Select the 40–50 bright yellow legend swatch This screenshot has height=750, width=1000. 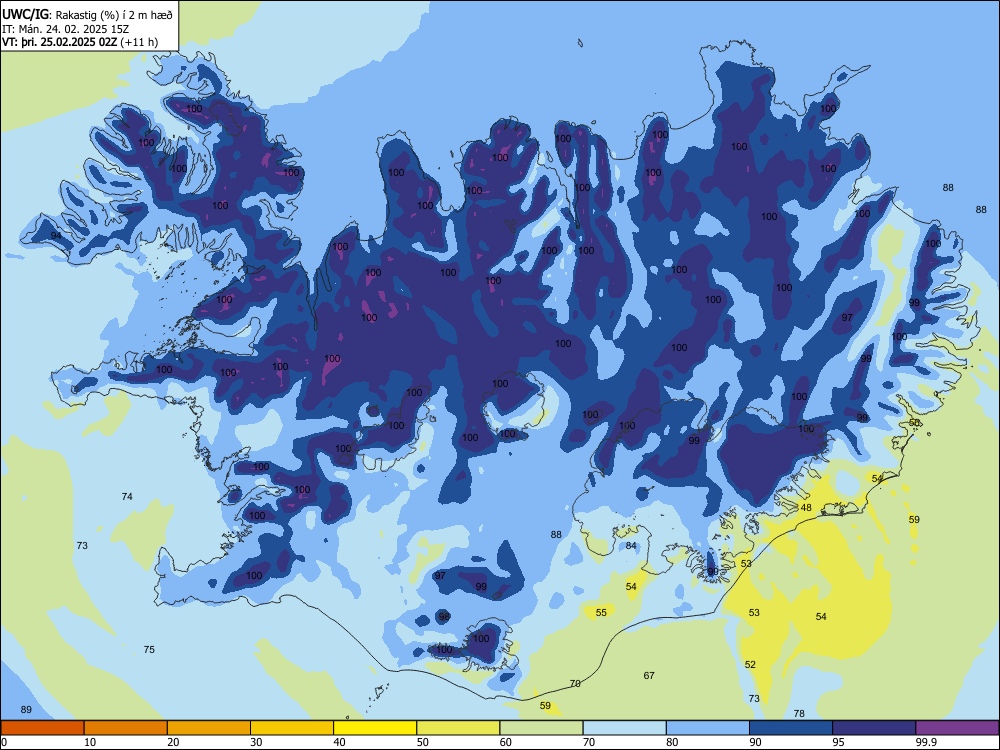375,728
